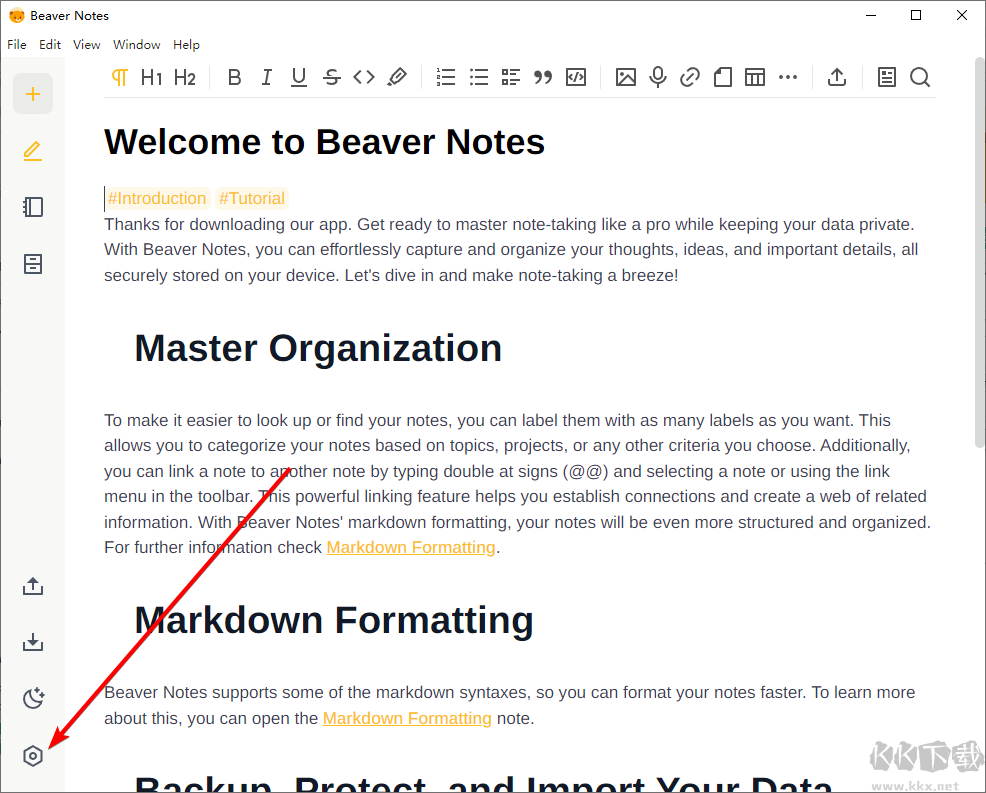
Task: Open the edited notes list via pencil icon
Action: coord(33,150)
